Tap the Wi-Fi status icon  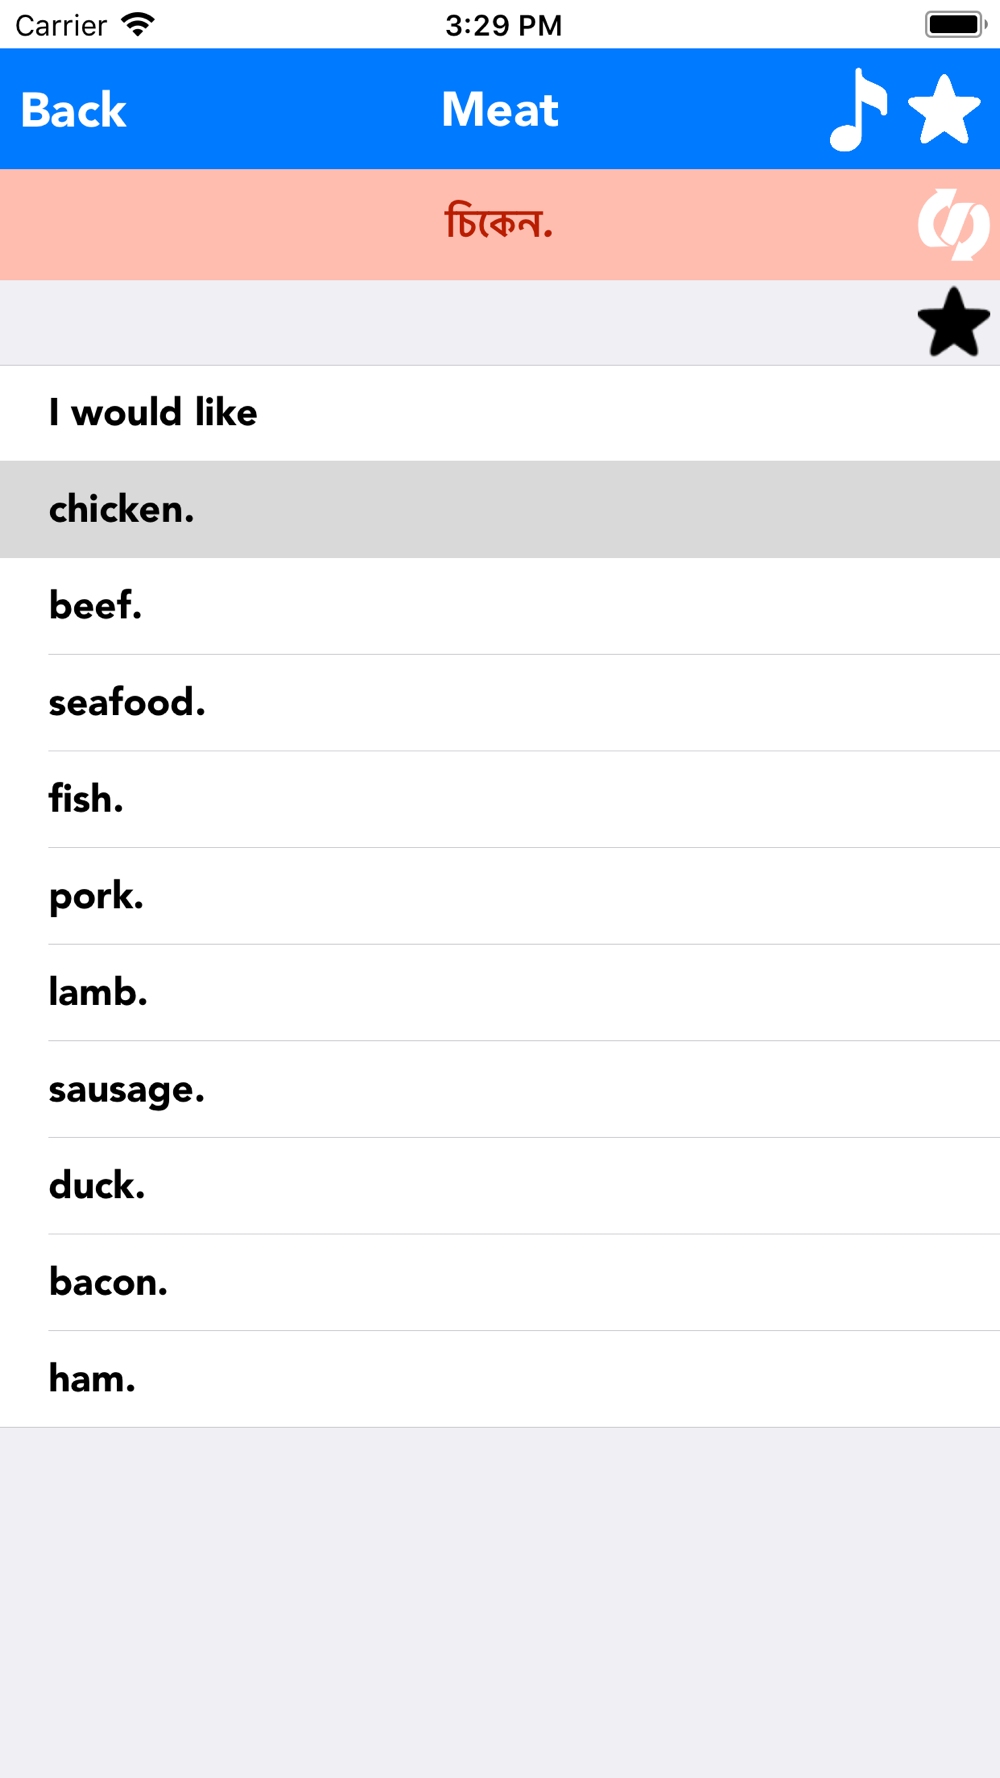click(138, 24)
